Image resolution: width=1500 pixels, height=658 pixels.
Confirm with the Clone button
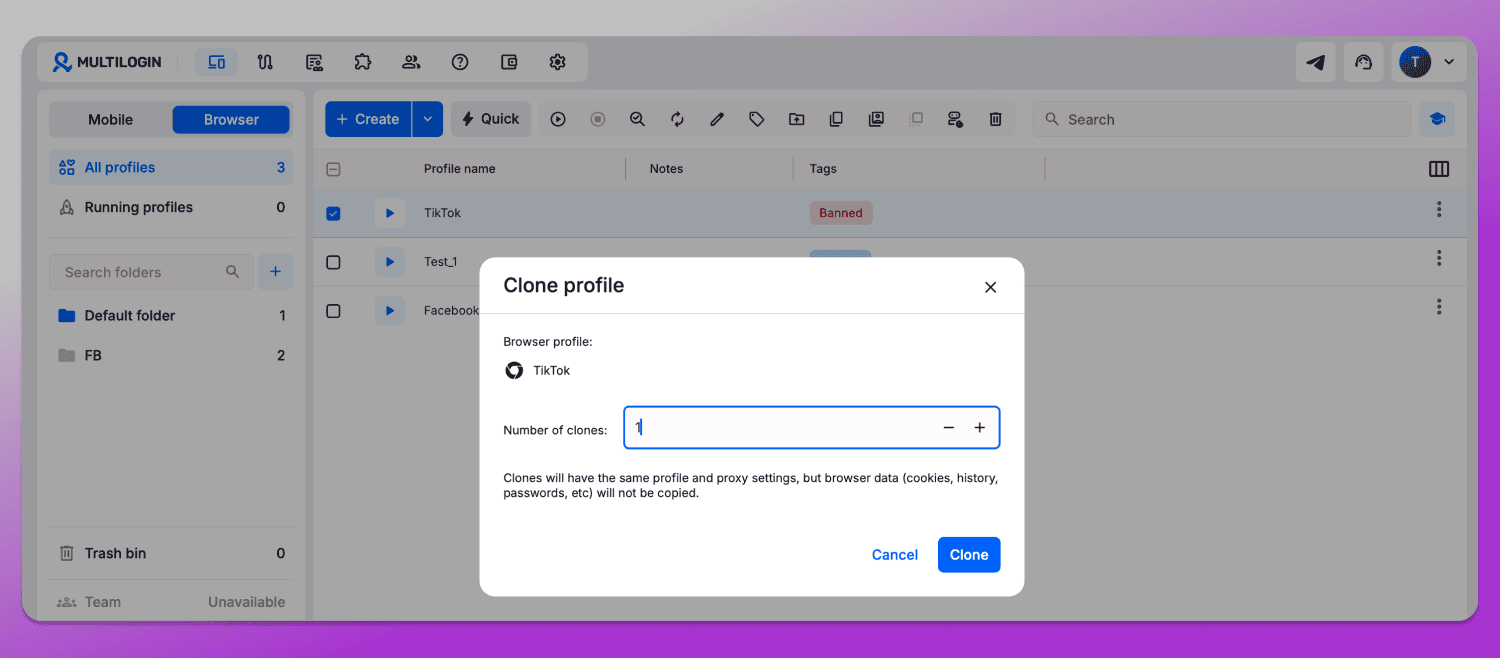click(x=969, y=555)
